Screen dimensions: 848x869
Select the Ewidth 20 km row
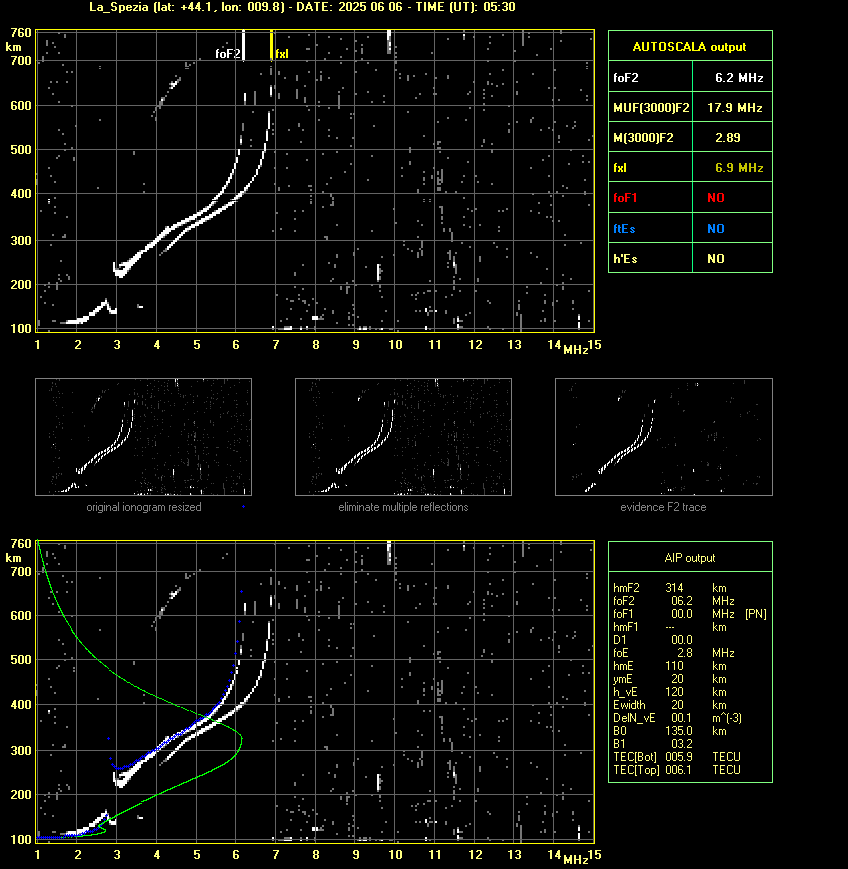(670, 705)
